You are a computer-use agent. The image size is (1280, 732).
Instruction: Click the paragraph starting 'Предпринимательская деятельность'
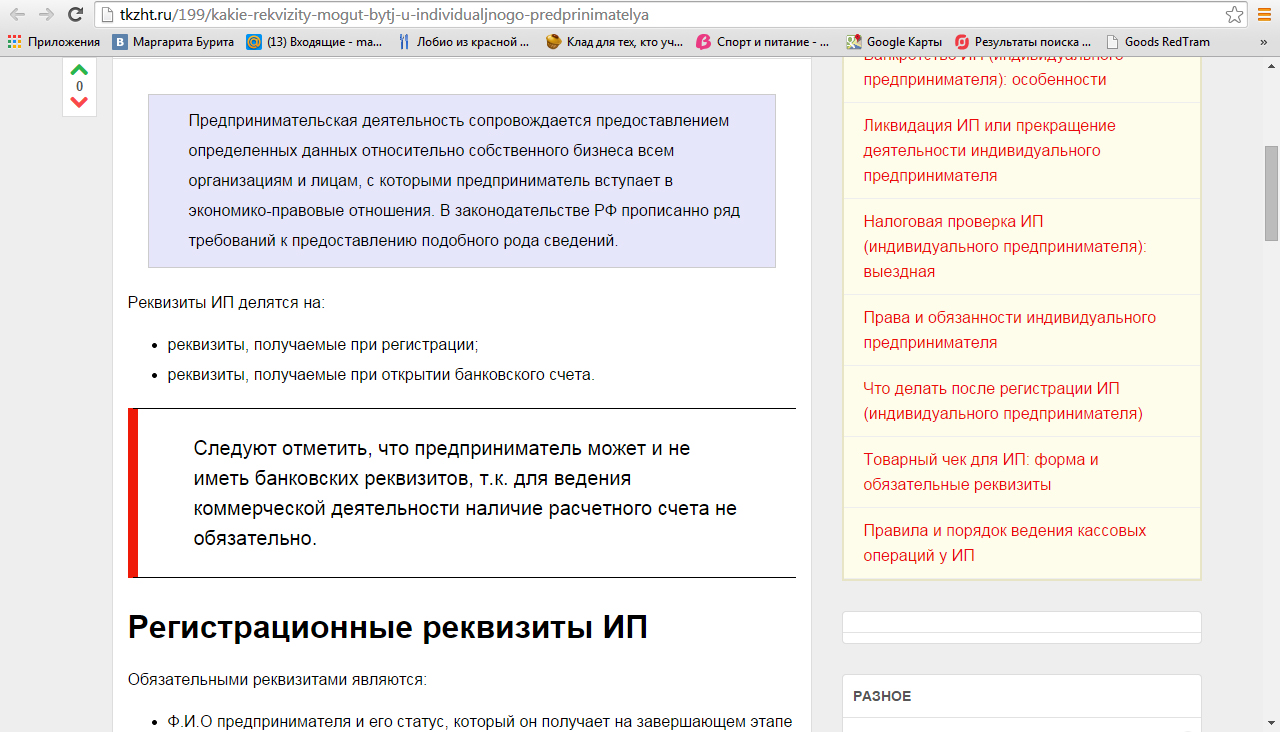click(x=464, y=181)
